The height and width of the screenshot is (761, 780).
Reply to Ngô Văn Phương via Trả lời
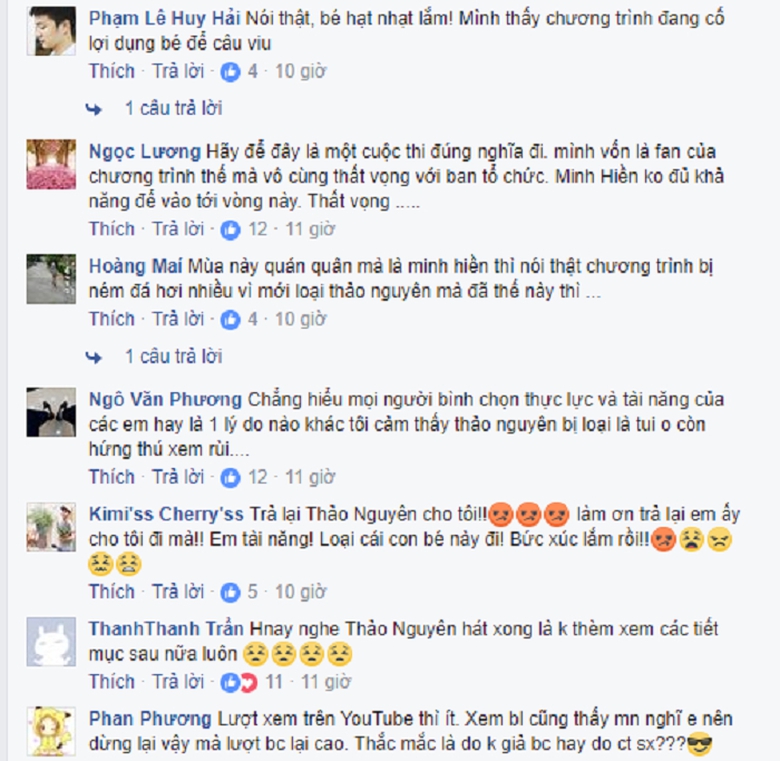tap(178, 477)
